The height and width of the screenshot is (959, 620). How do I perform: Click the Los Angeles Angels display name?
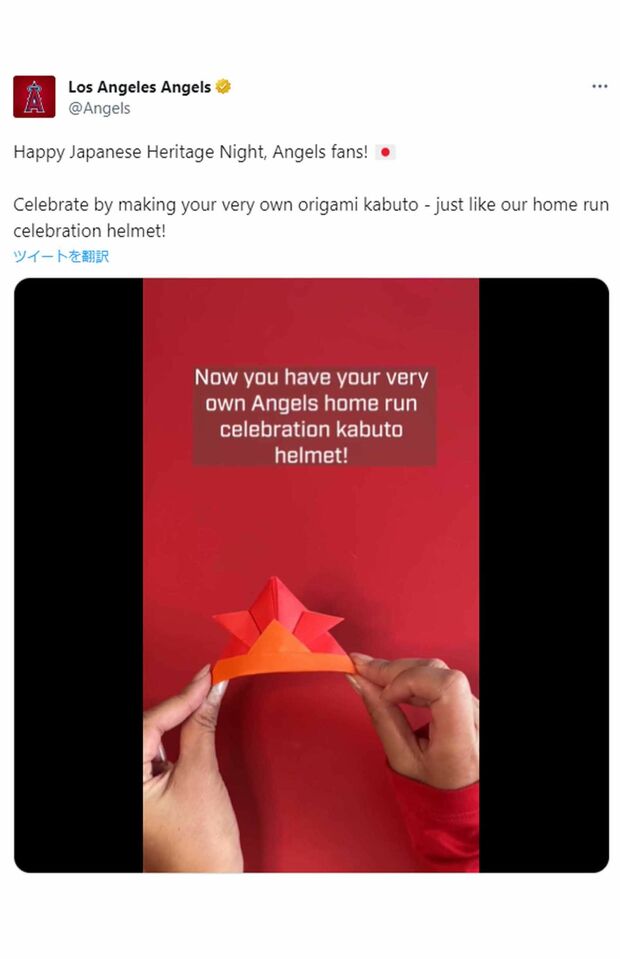coord(139,87)
